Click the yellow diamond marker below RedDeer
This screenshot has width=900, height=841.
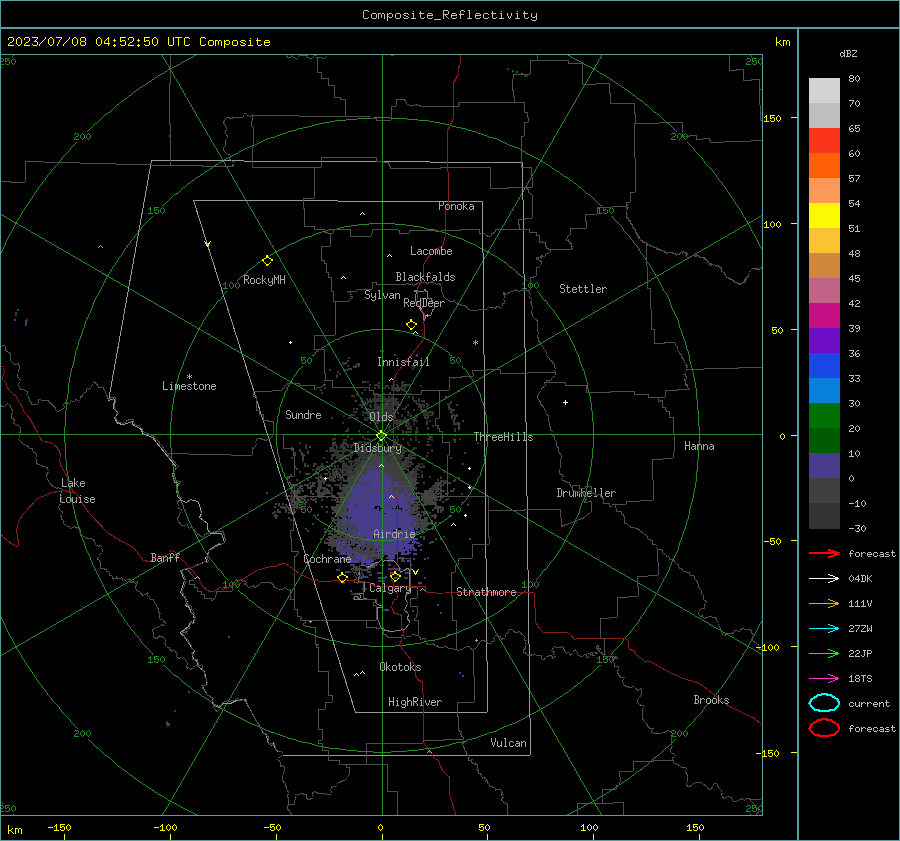point(412,325)
